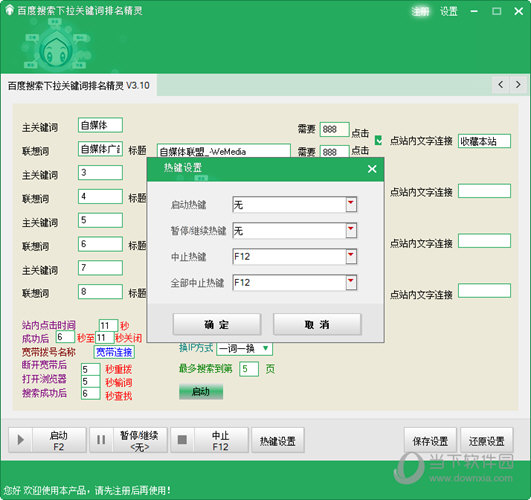Click the 打开浏览器 seconds field
This screenshot has width=531, height=500.
90,381
